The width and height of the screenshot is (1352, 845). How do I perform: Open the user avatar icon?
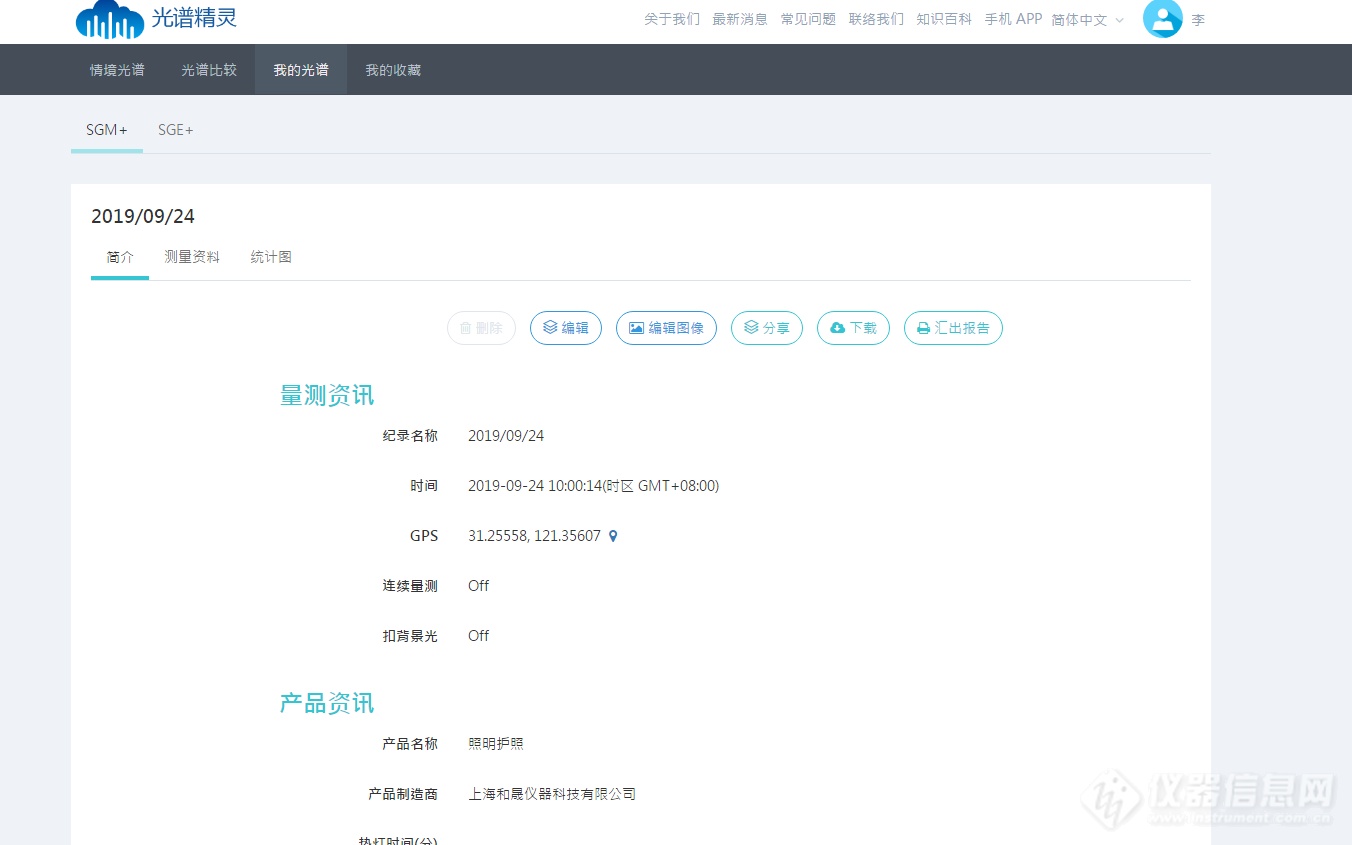1163,18
